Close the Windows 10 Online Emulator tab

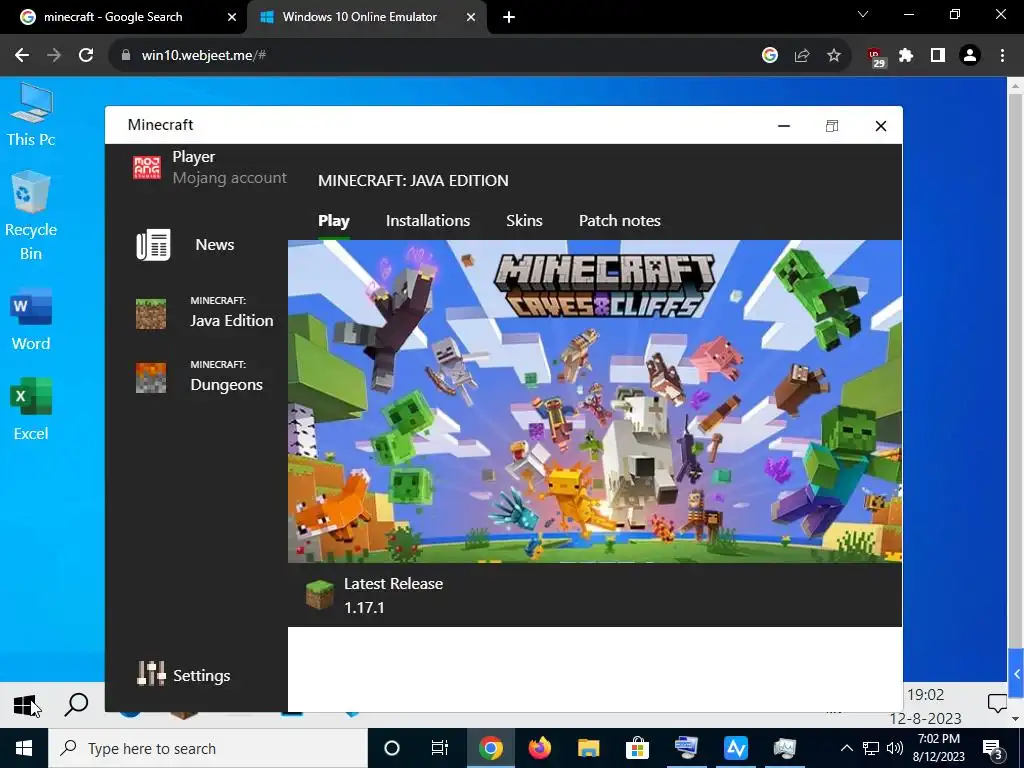(471, 18)
